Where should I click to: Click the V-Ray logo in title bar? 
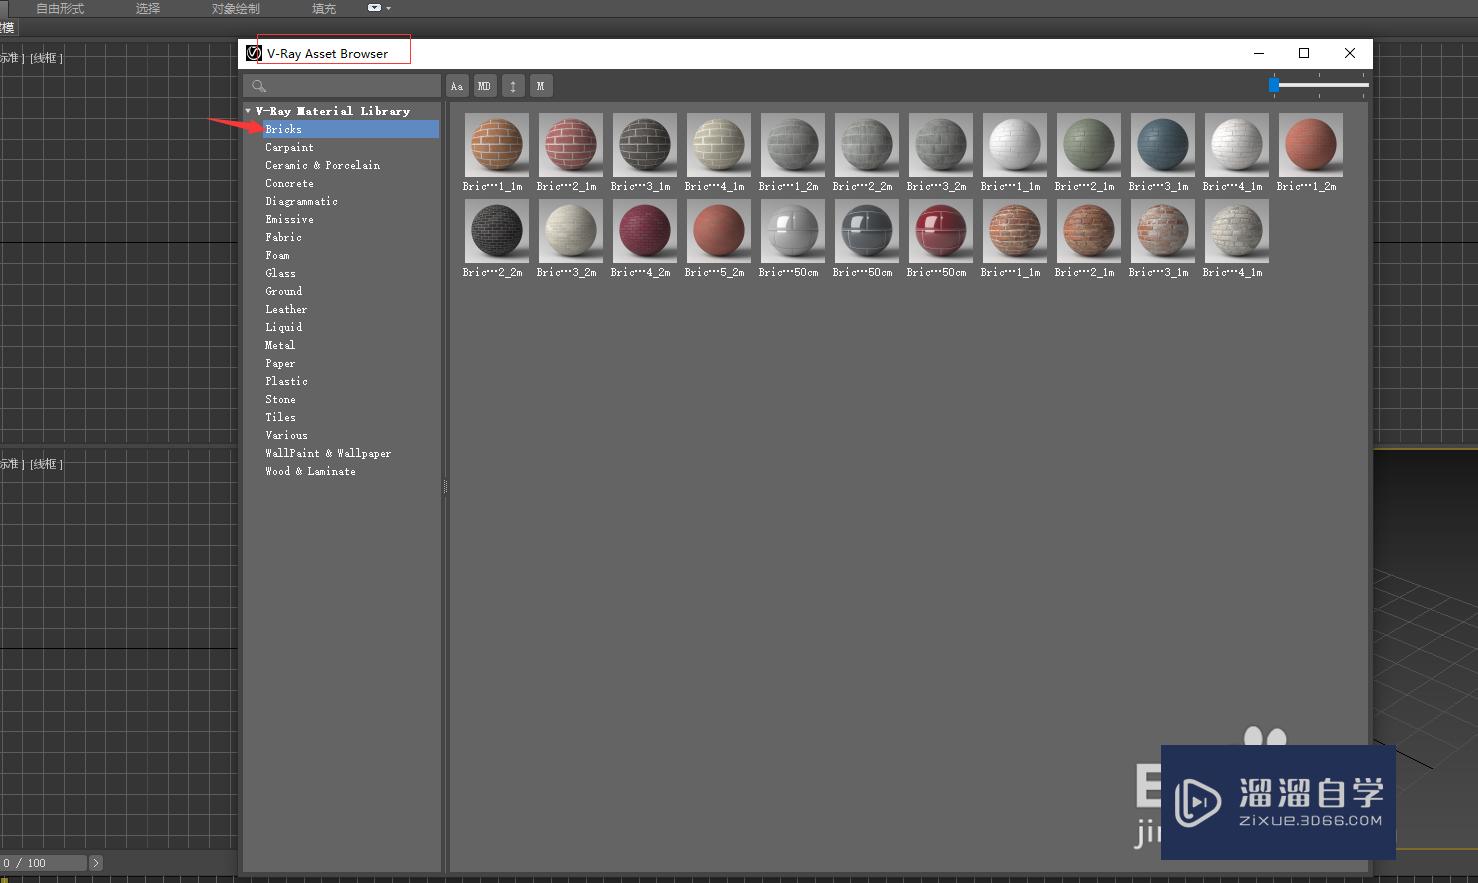[x=254, y=53]
